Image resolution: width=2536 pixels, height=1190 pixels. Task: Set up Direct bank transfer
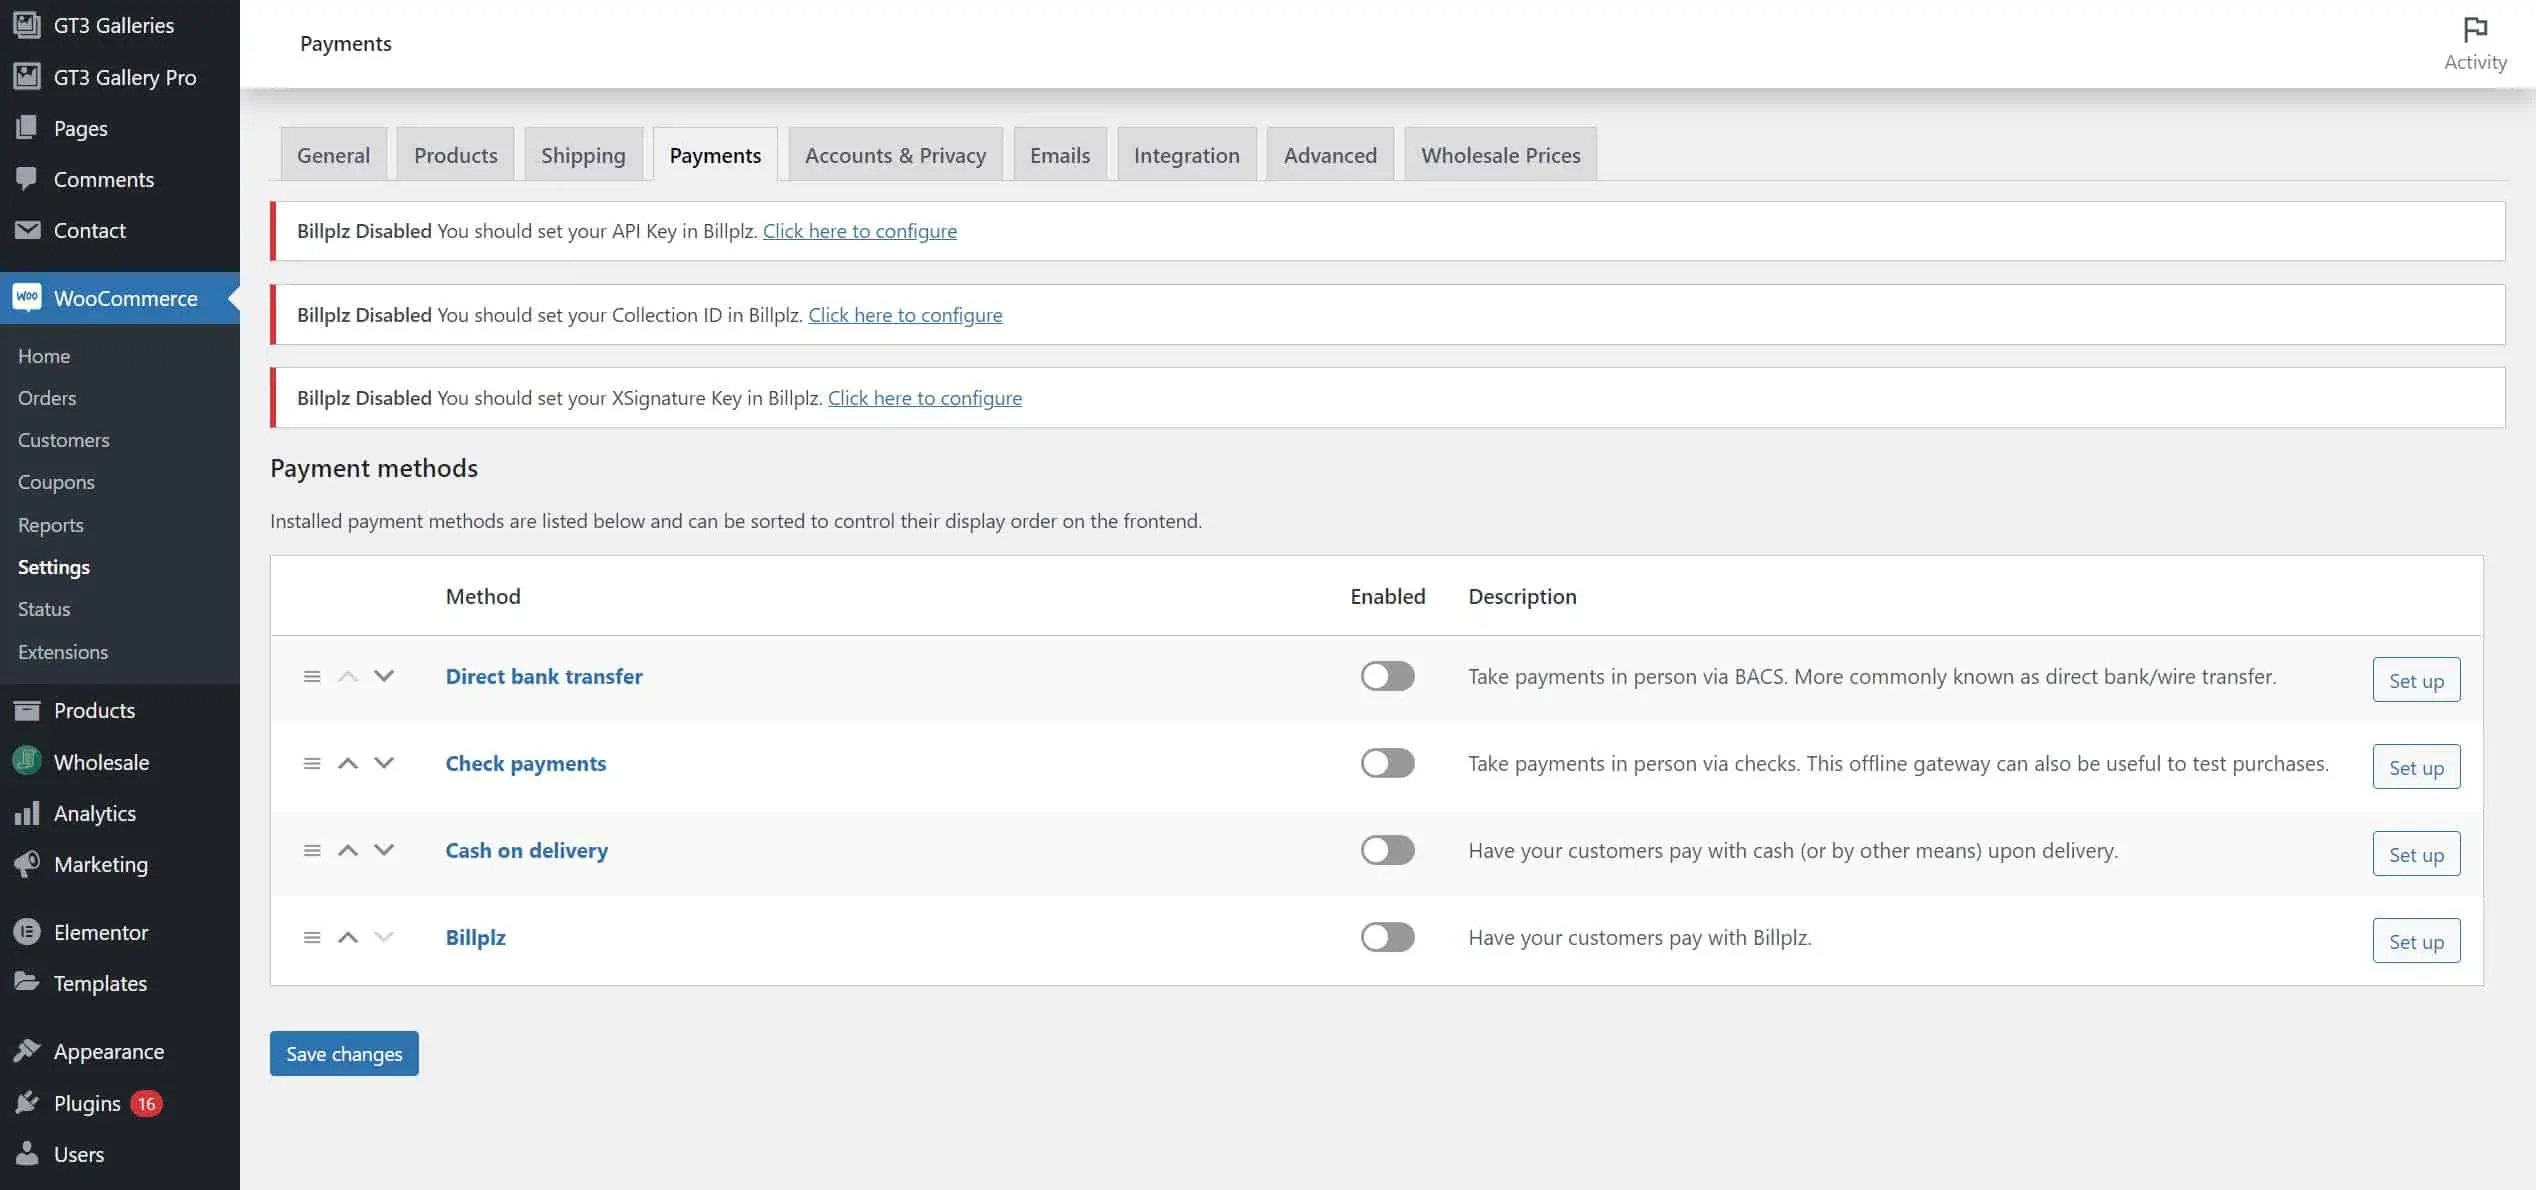pos(2416,680)
